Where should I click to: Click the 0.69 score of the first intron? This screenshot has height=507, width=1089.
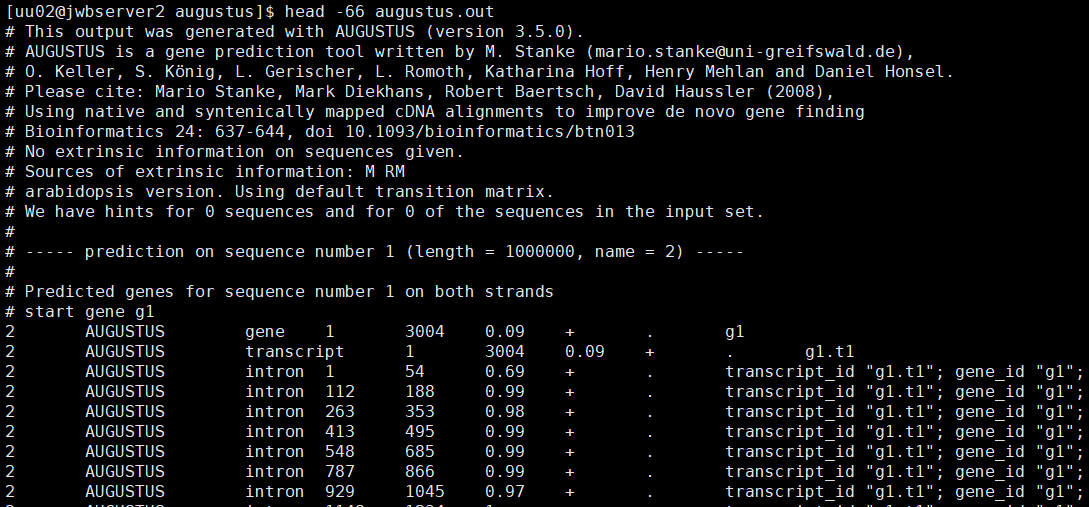pos(504,371)
